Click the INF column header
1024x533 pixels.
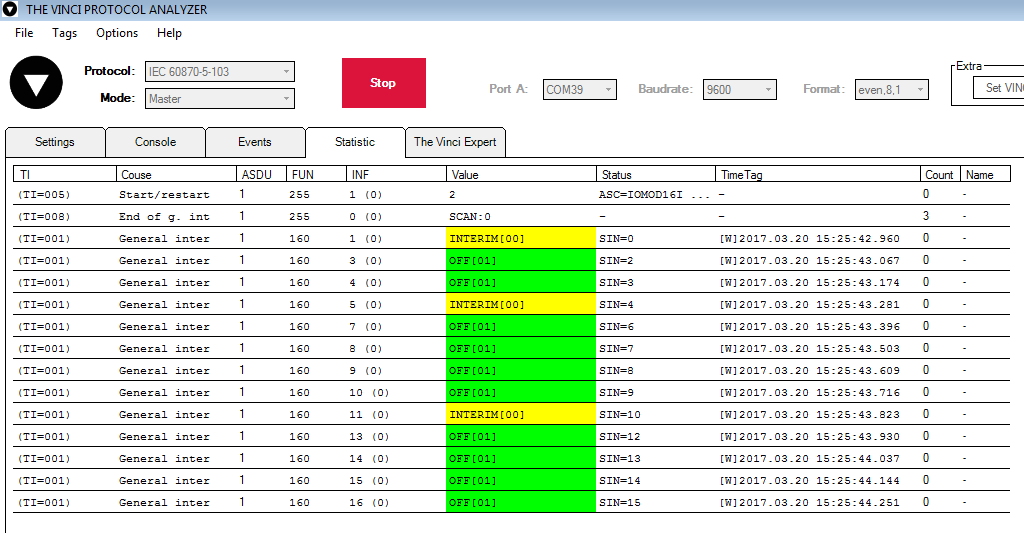[x=396, y=174]
